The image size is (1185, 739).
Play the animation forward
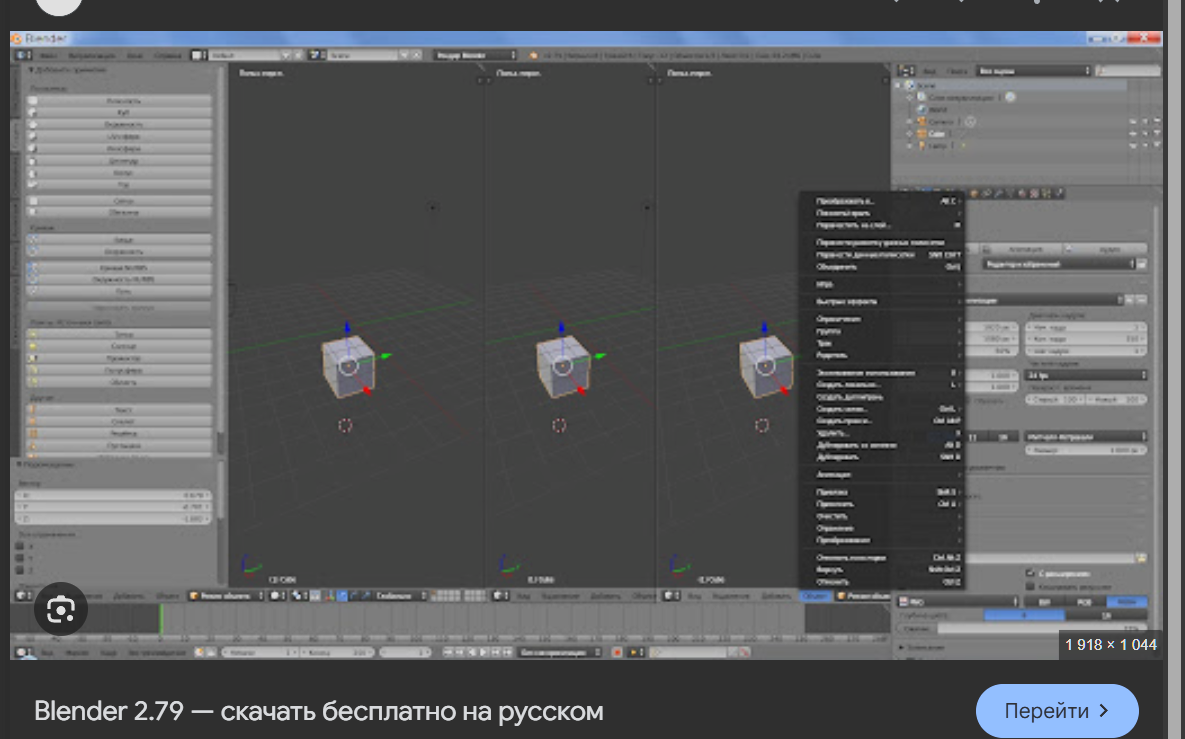tap(484, 652)
